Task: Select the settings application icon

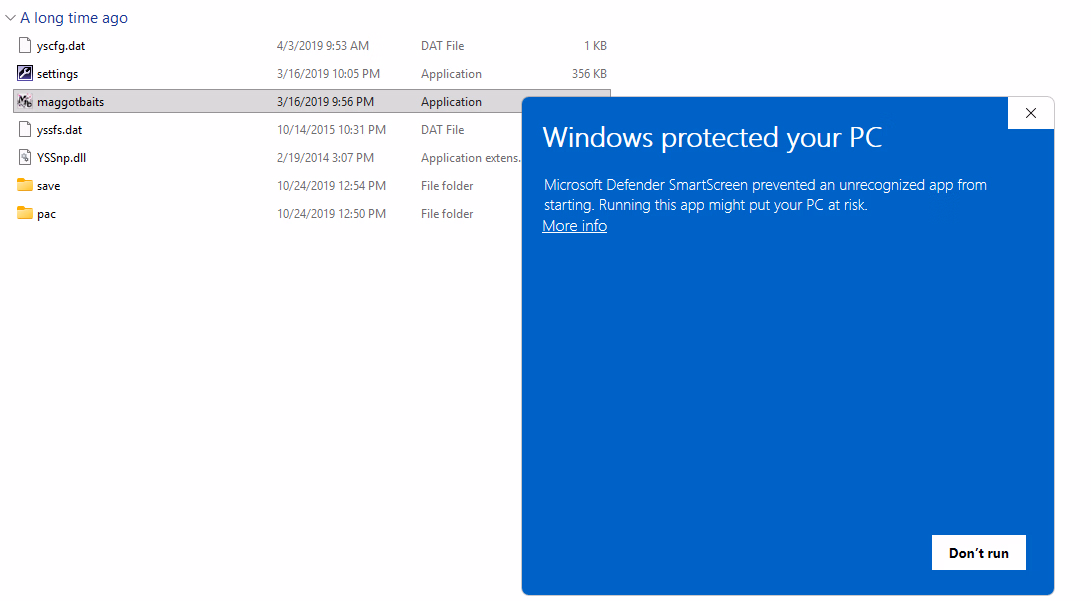Action: [x=25, y=73]
